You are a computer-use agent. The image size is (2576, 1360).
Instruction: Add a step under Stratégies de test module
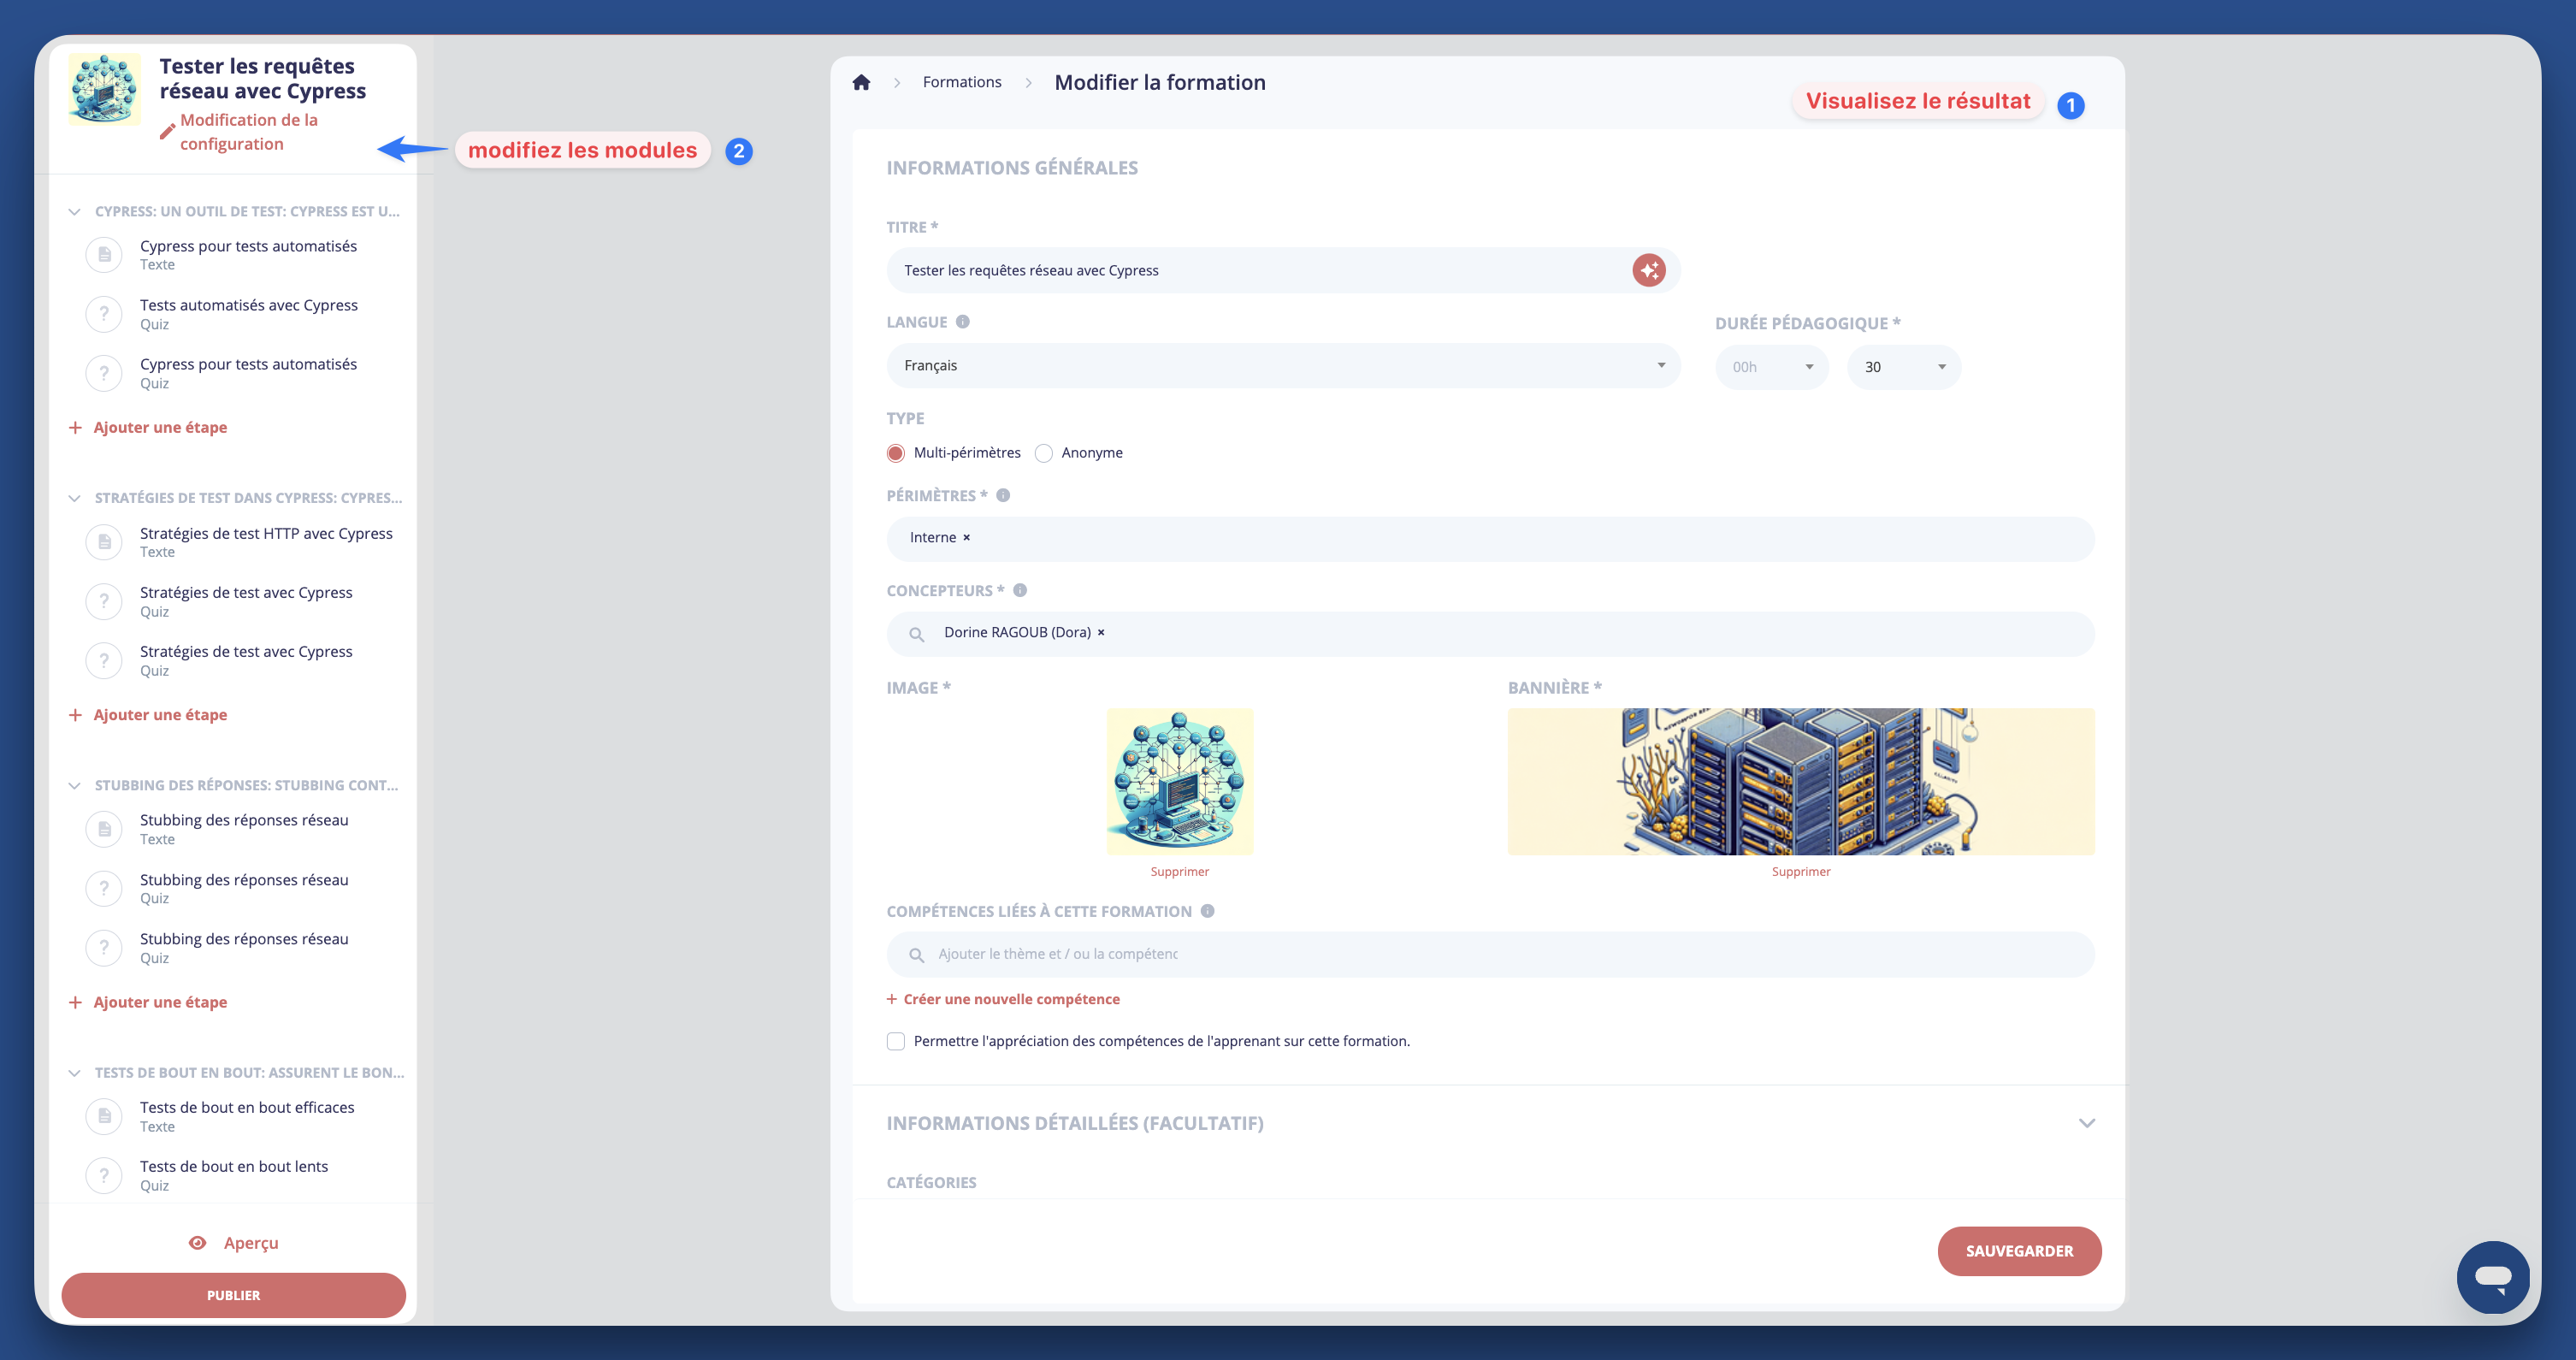(160, 715)
